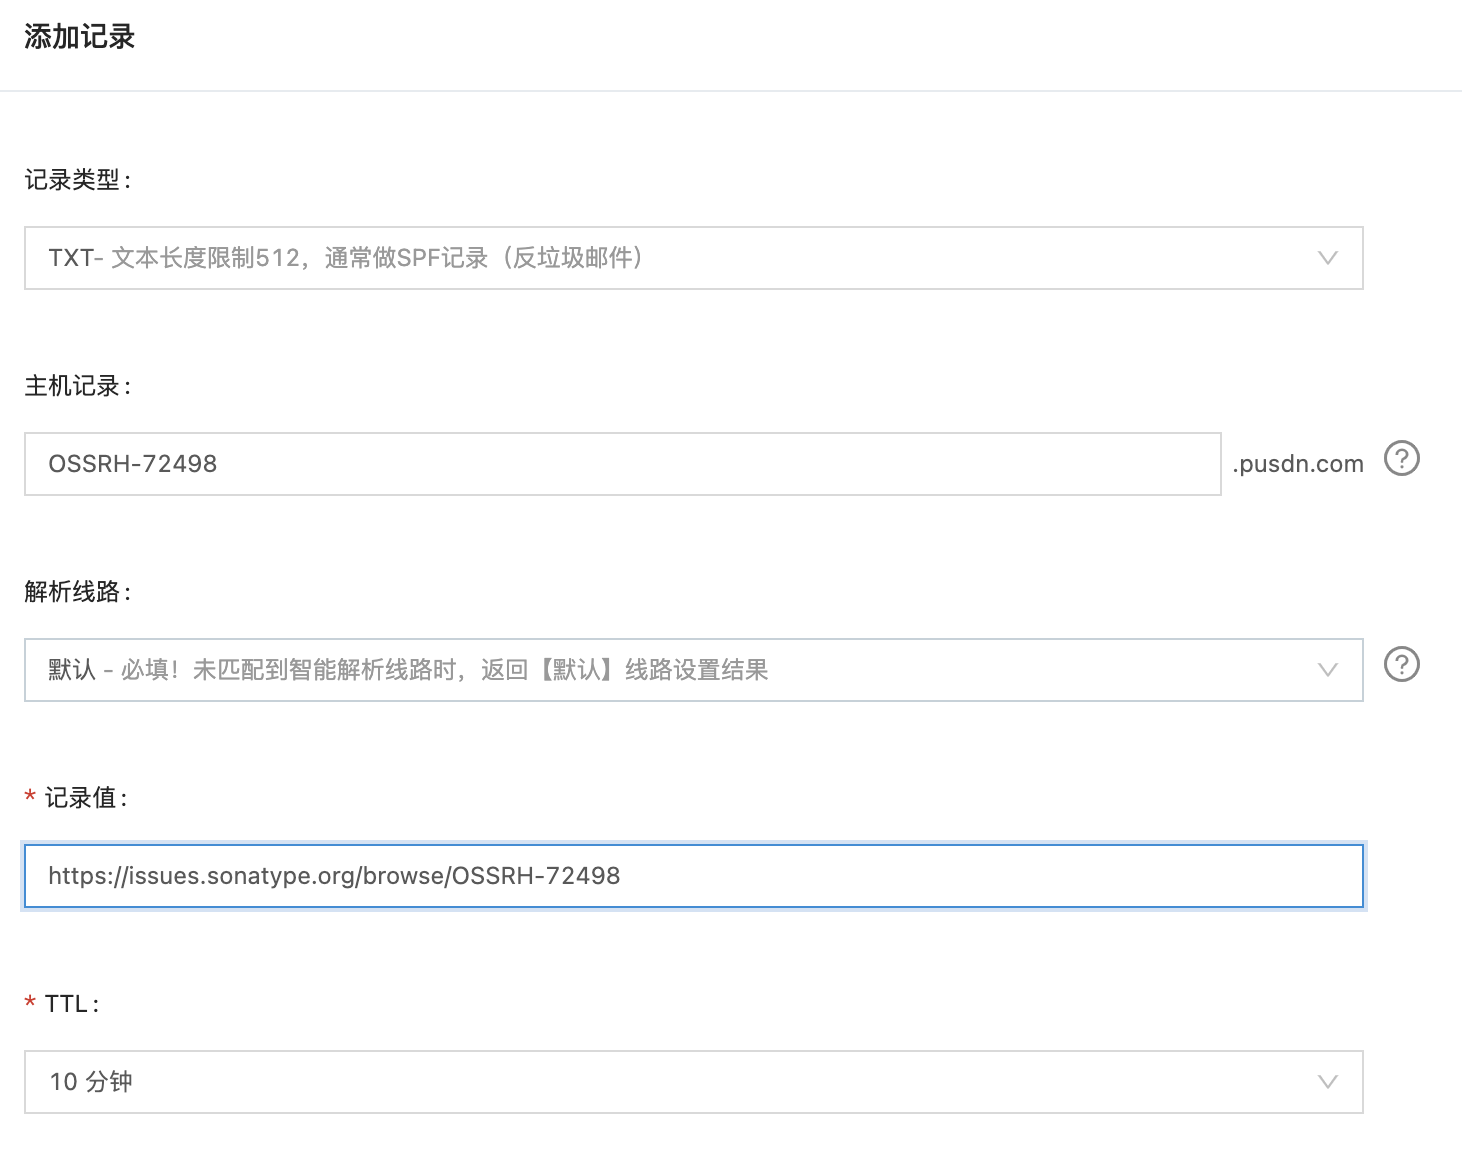Open the TTL 10 分钟 dropdown
1462x1170 pixels.
694,1082
